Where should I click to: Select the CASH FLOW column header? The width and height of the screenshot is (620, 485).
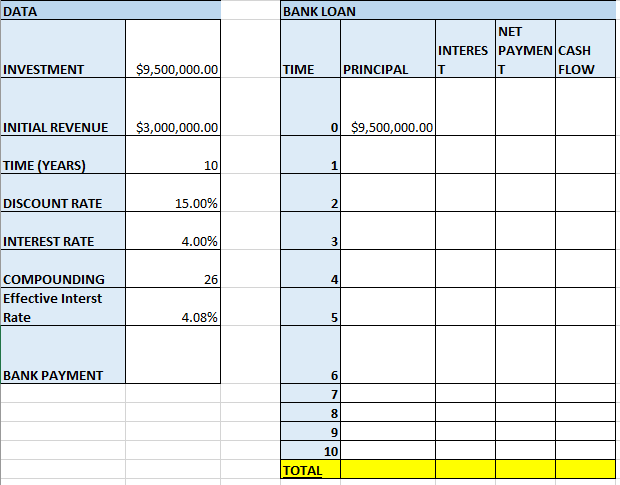[586, 49]
